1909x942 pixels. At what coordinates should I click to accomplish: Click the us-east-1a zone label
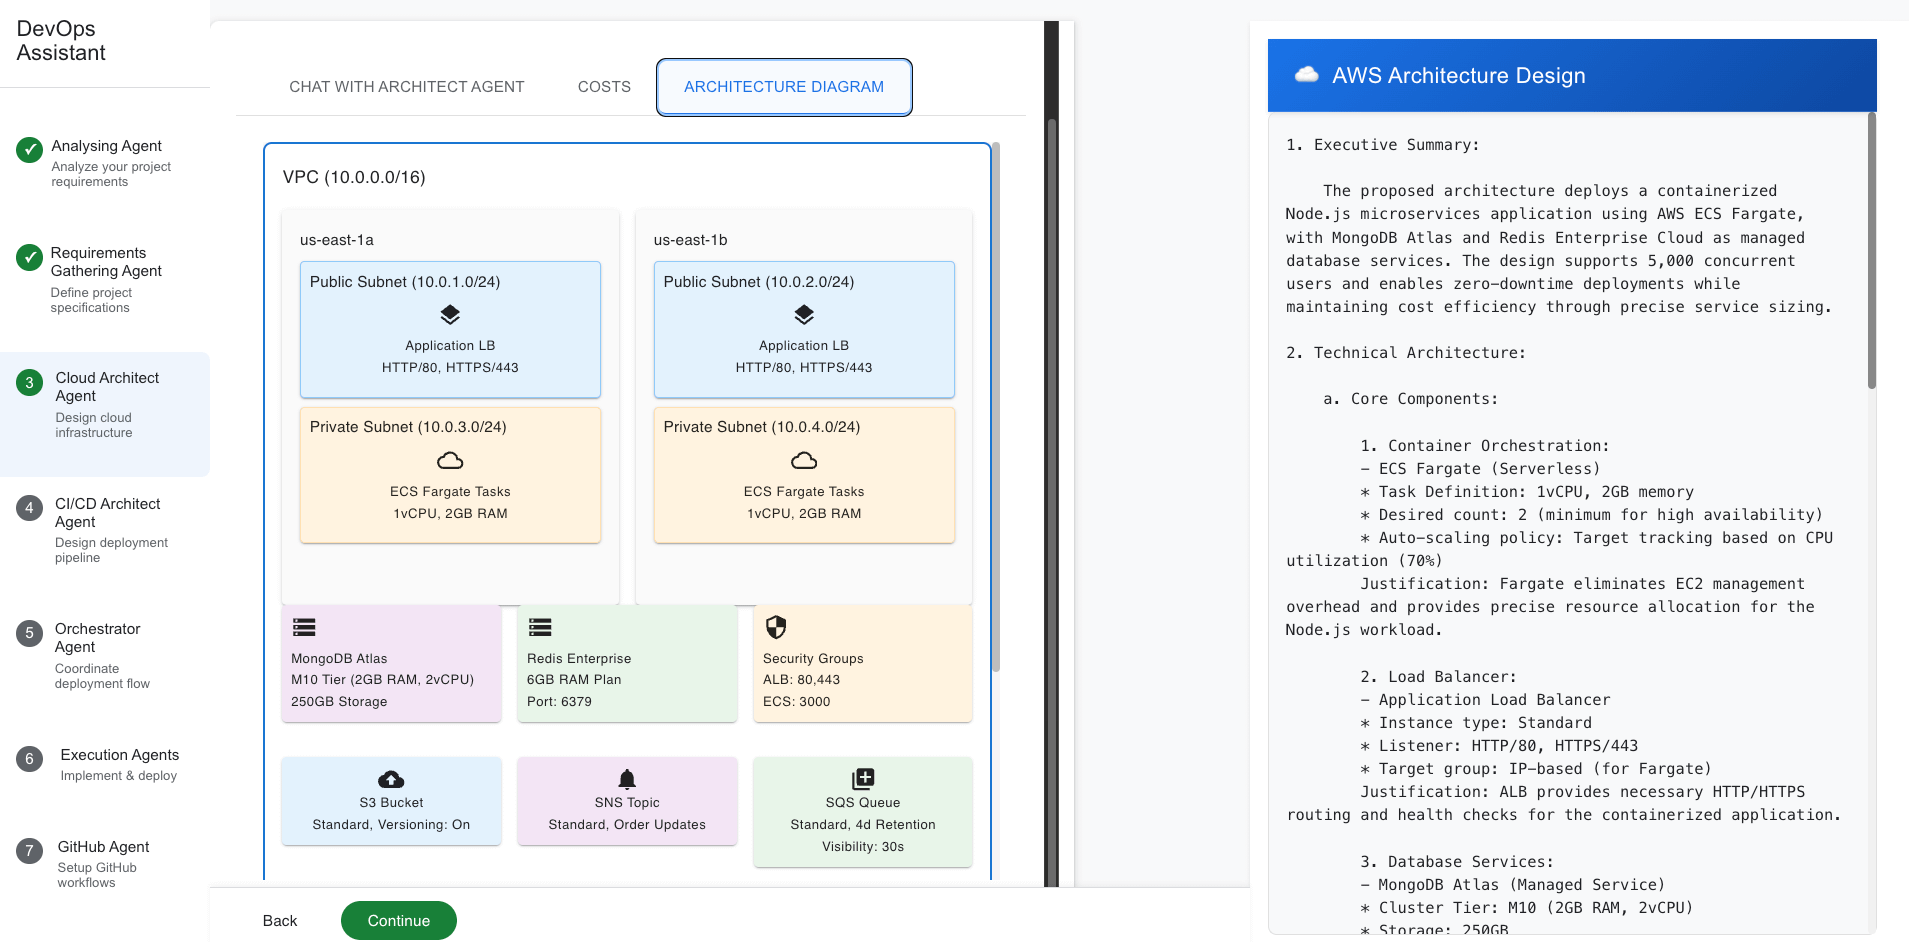(337, 240)
